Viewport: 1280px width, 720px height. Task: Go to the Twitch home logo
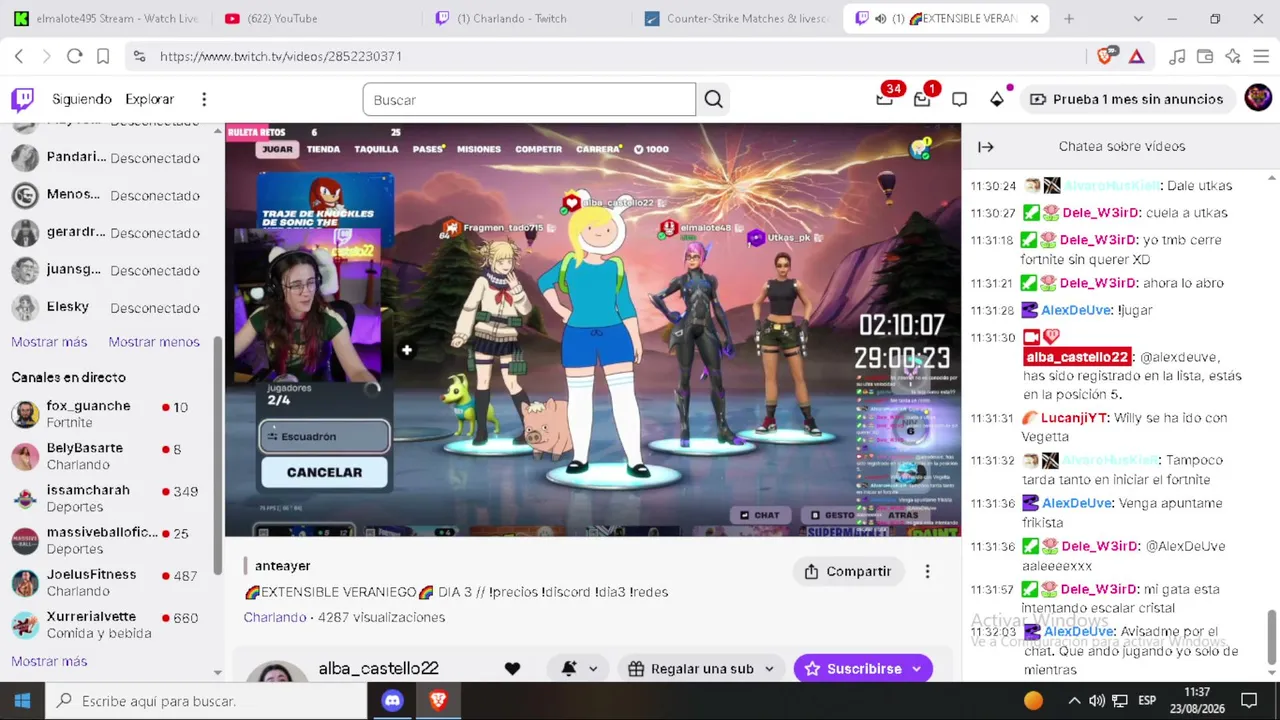(22, 99)
